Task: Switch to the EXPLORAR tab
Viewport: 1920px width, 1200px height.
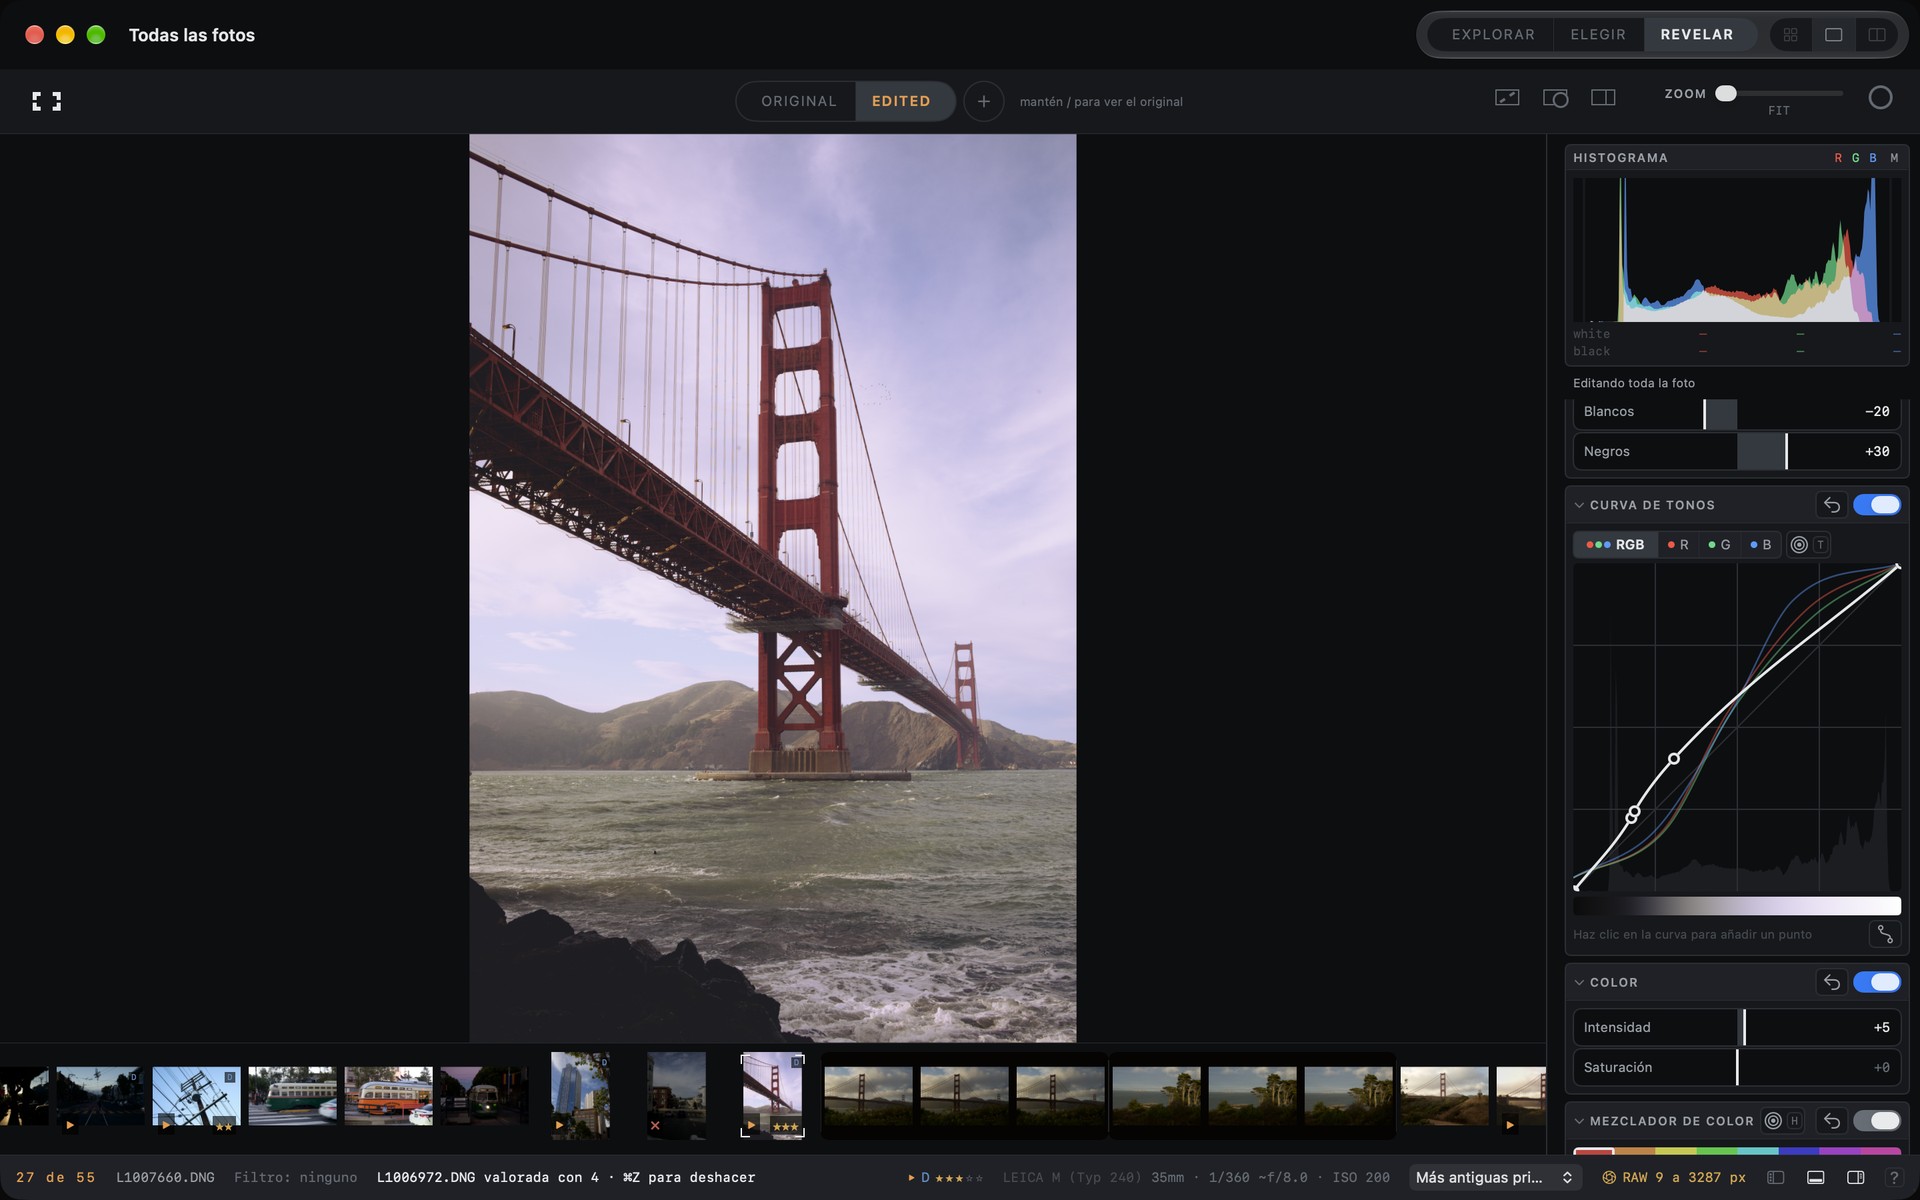Action: coord(1492,35)
